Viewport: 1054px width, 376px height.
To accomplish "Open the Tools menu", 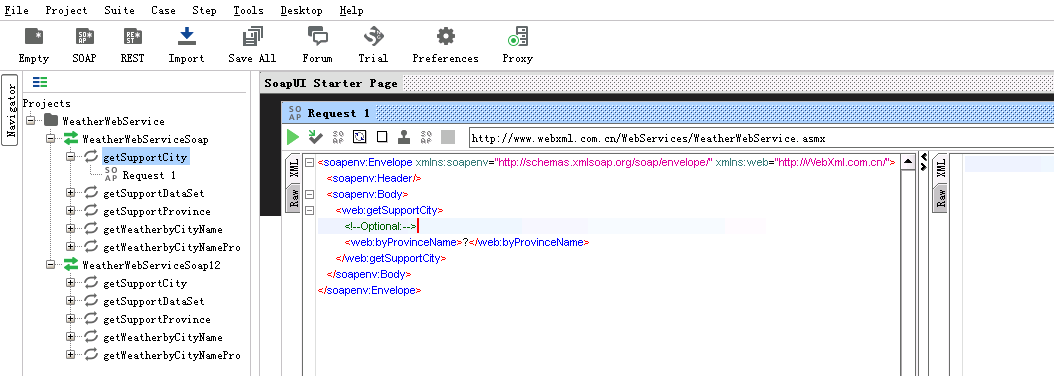I will [x=249, y=10].
